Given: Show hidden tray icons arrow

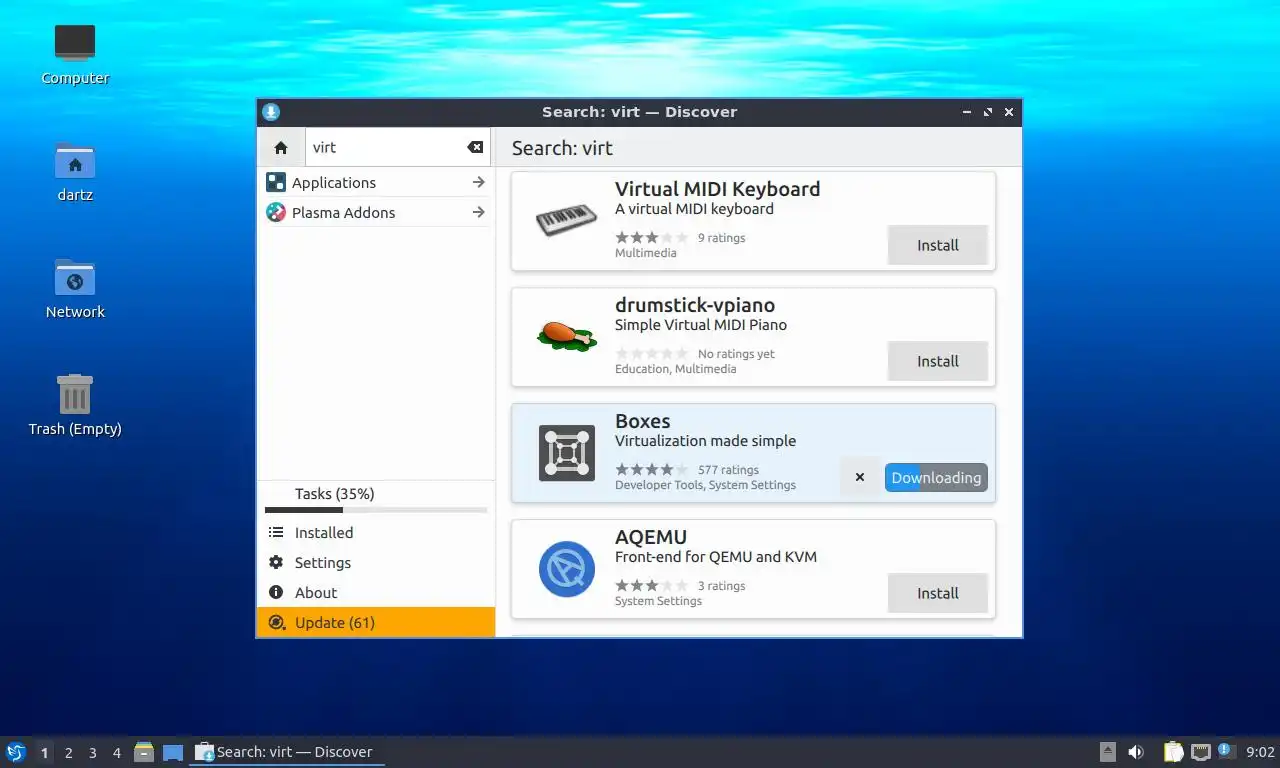Looking at the screenshot, I should [1108, 752].
